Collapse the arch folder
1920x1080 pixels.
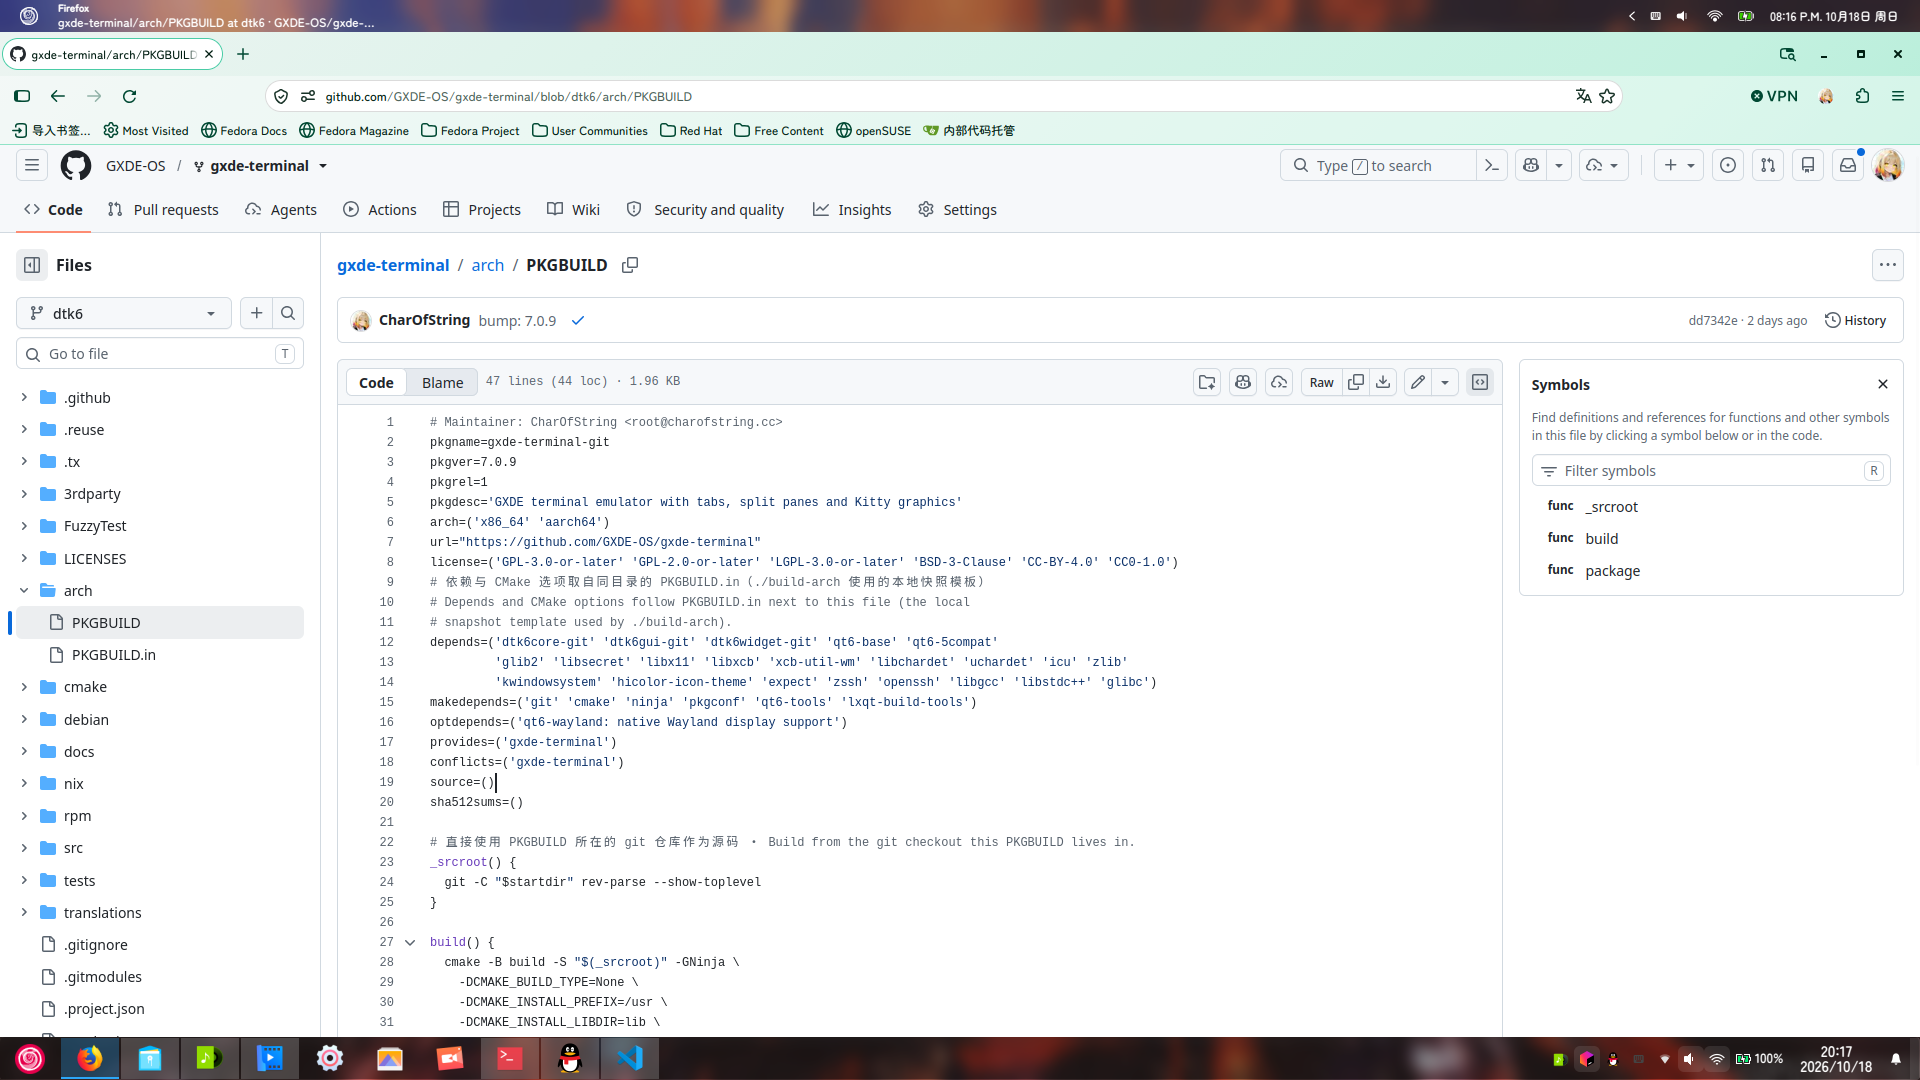[x=24, y=590]
